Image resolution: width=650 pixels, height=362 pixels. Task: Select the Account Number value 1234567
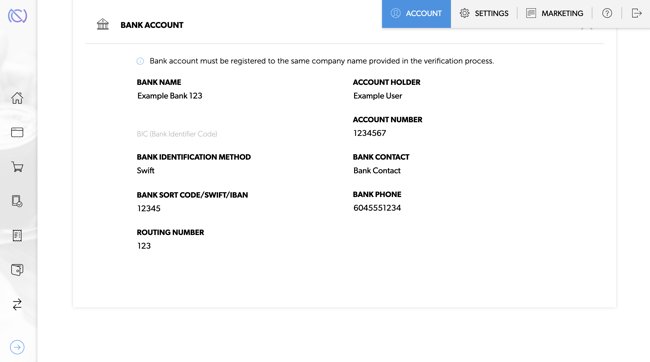click(369, 133)
